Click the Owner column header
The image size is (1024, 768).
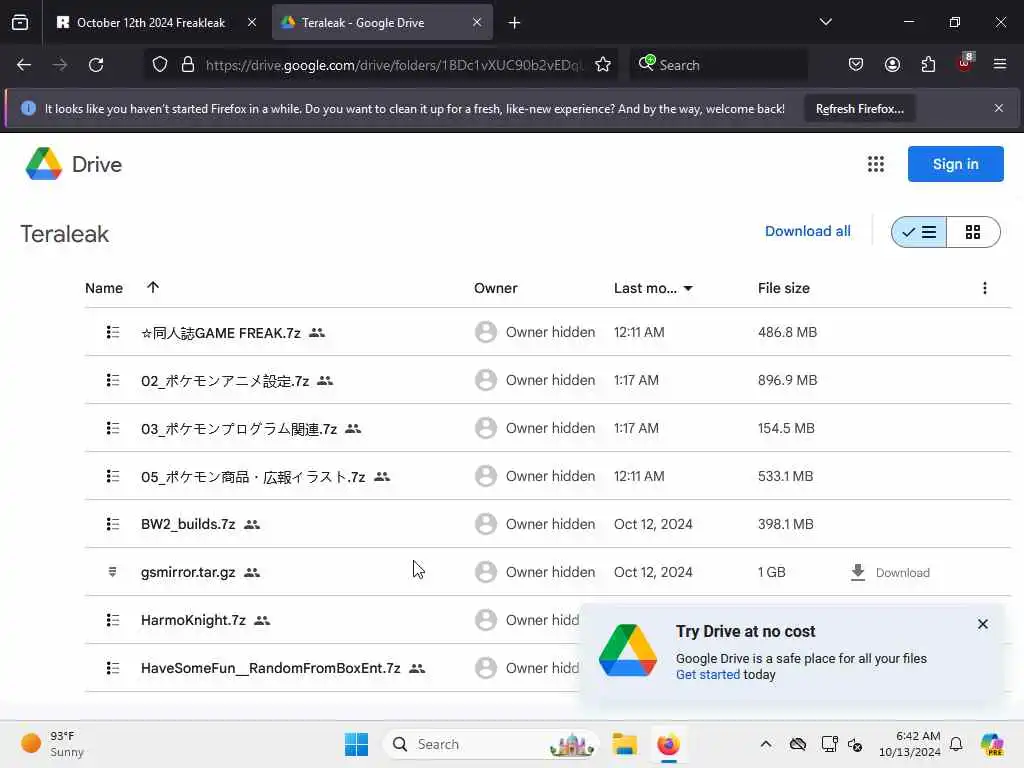496,288
